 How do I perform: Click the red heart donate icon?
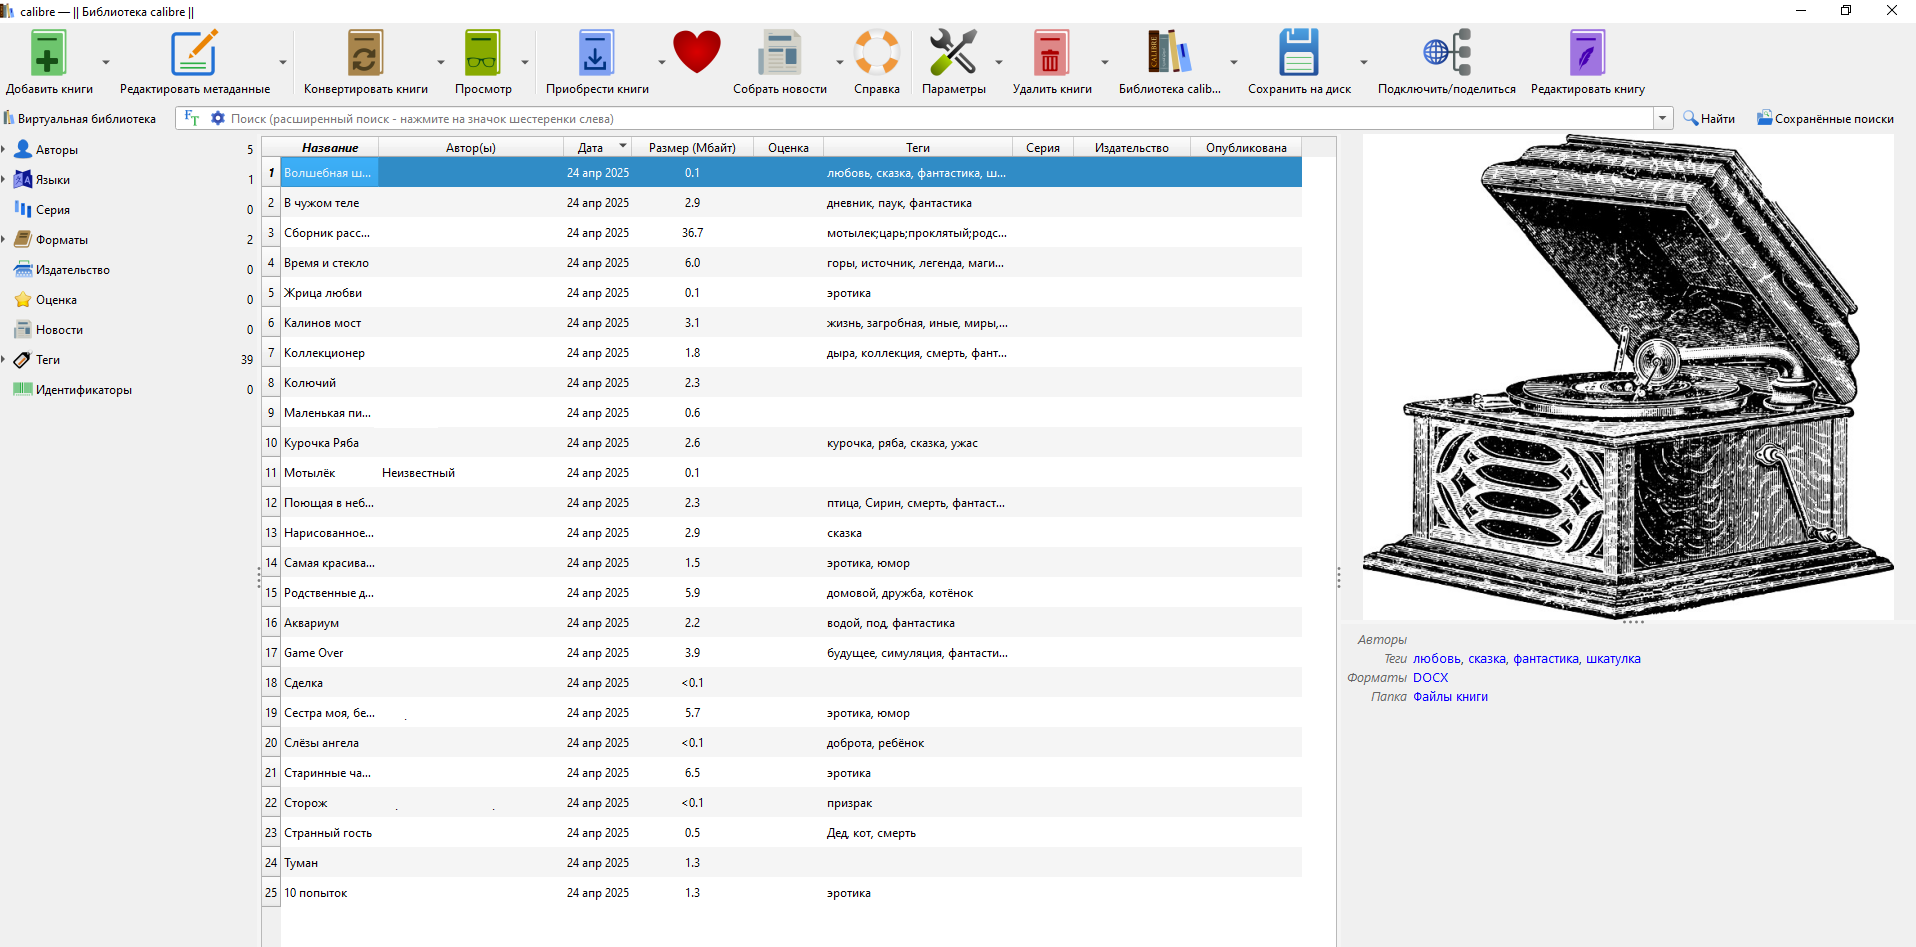pos(697,52)
